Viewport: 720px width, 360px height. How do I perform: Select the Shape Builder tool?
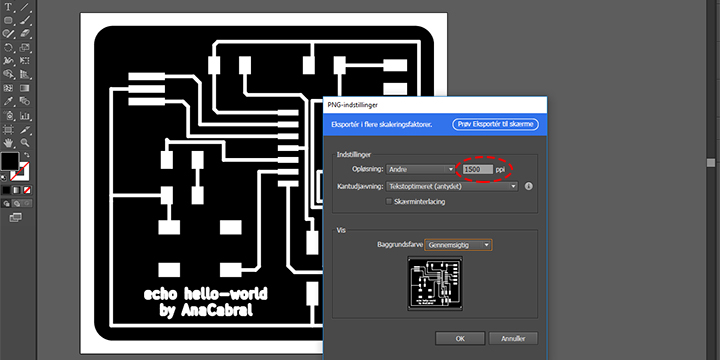point(8,74)
